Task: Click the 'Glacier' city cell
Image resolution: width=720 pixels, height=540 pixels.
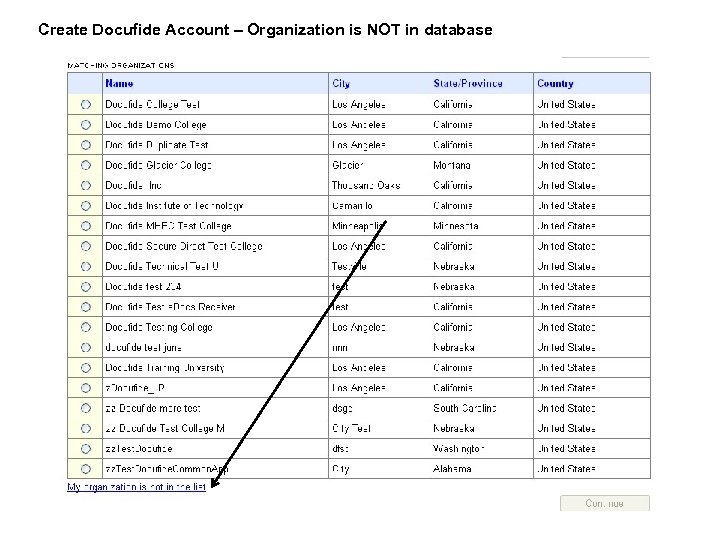Action: tap(348, 165)
